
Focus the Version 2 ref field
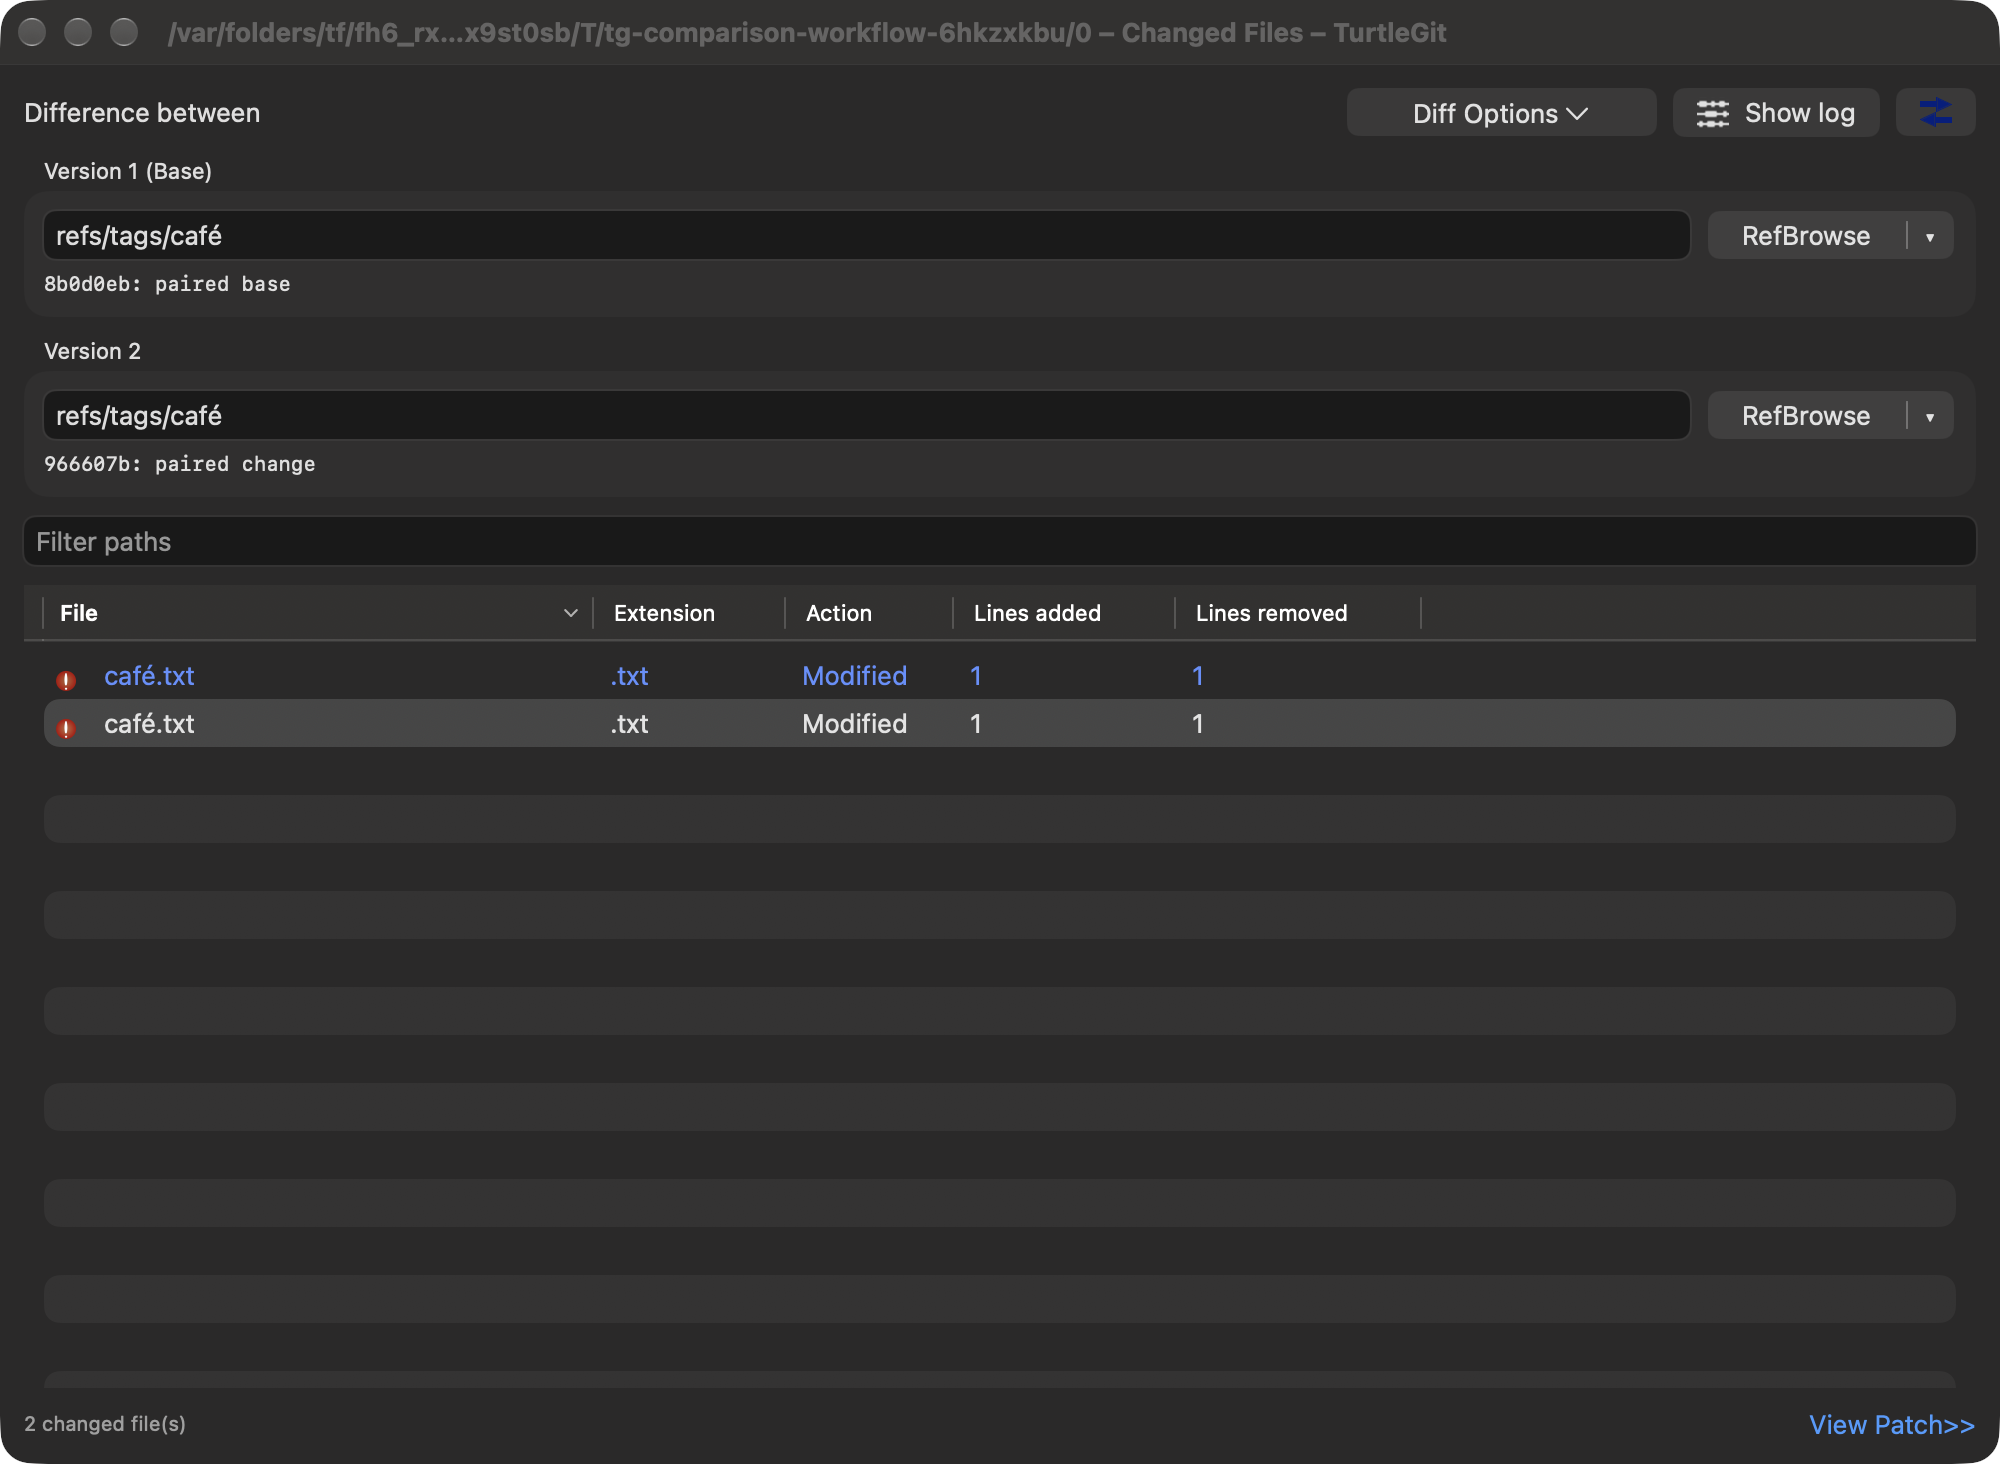coord(866,416)
